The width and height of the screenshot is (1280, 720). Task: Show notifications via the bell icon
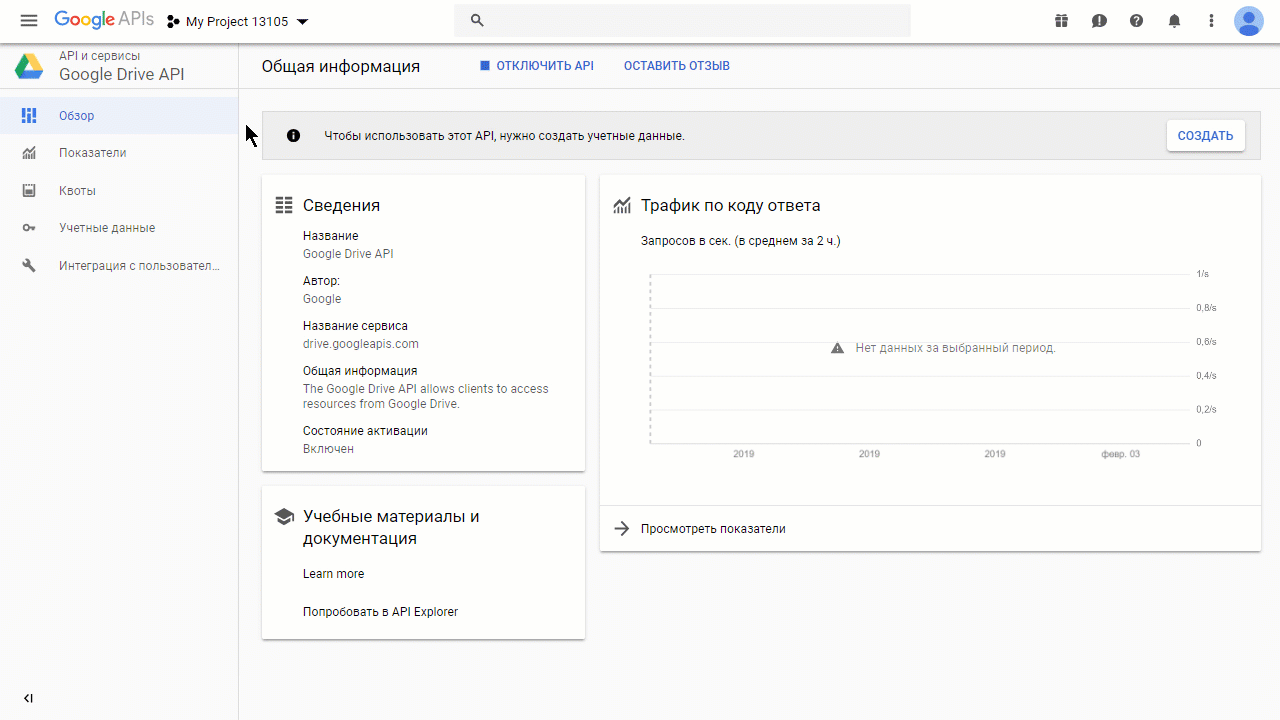pyautogui.click(x=1174, y=21)
